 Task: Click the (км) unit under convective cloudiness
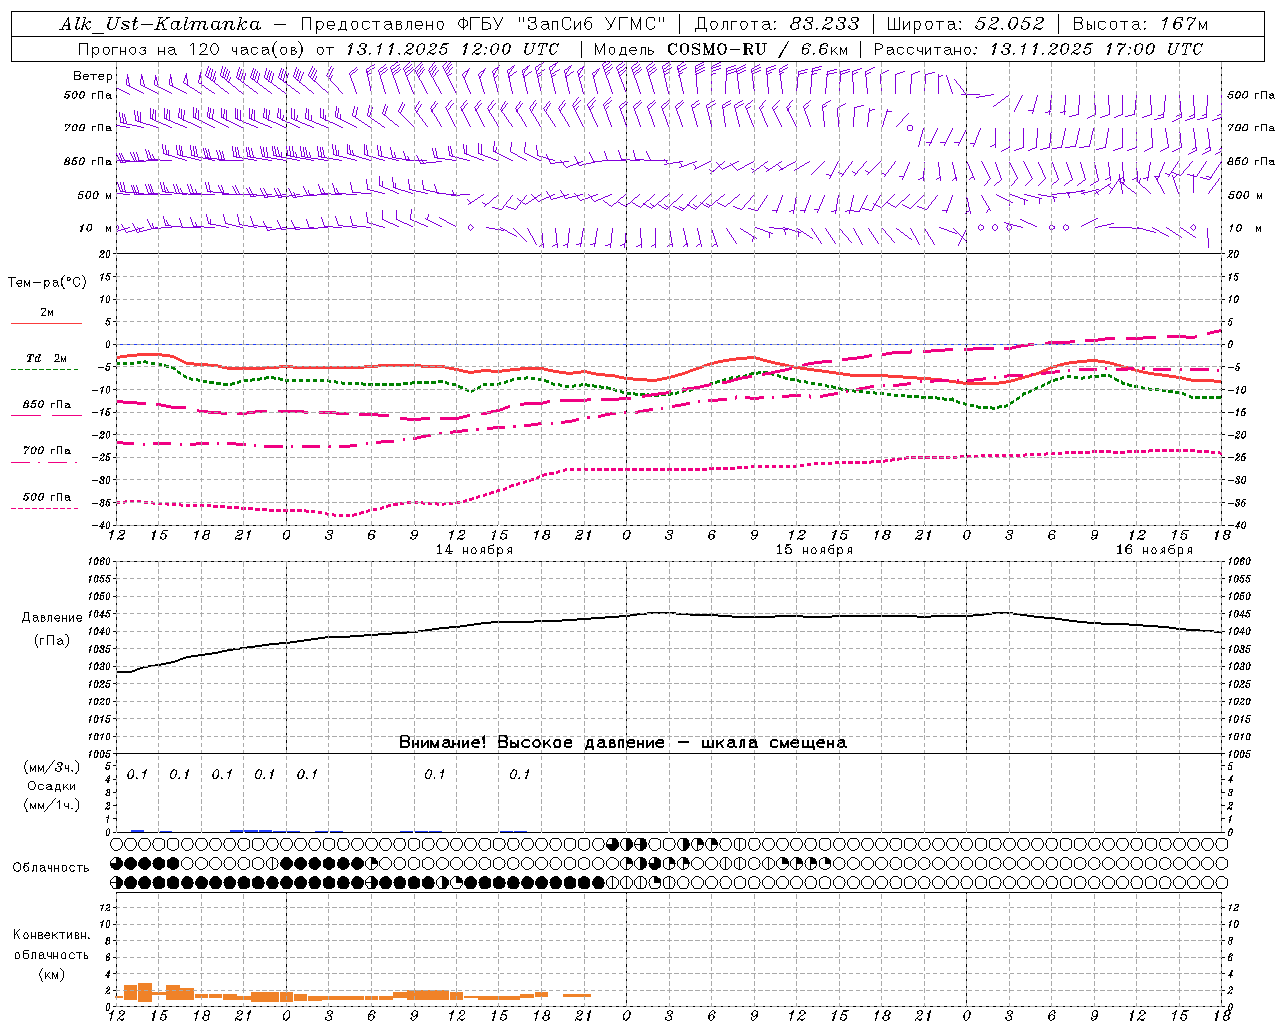pos(51,974)
